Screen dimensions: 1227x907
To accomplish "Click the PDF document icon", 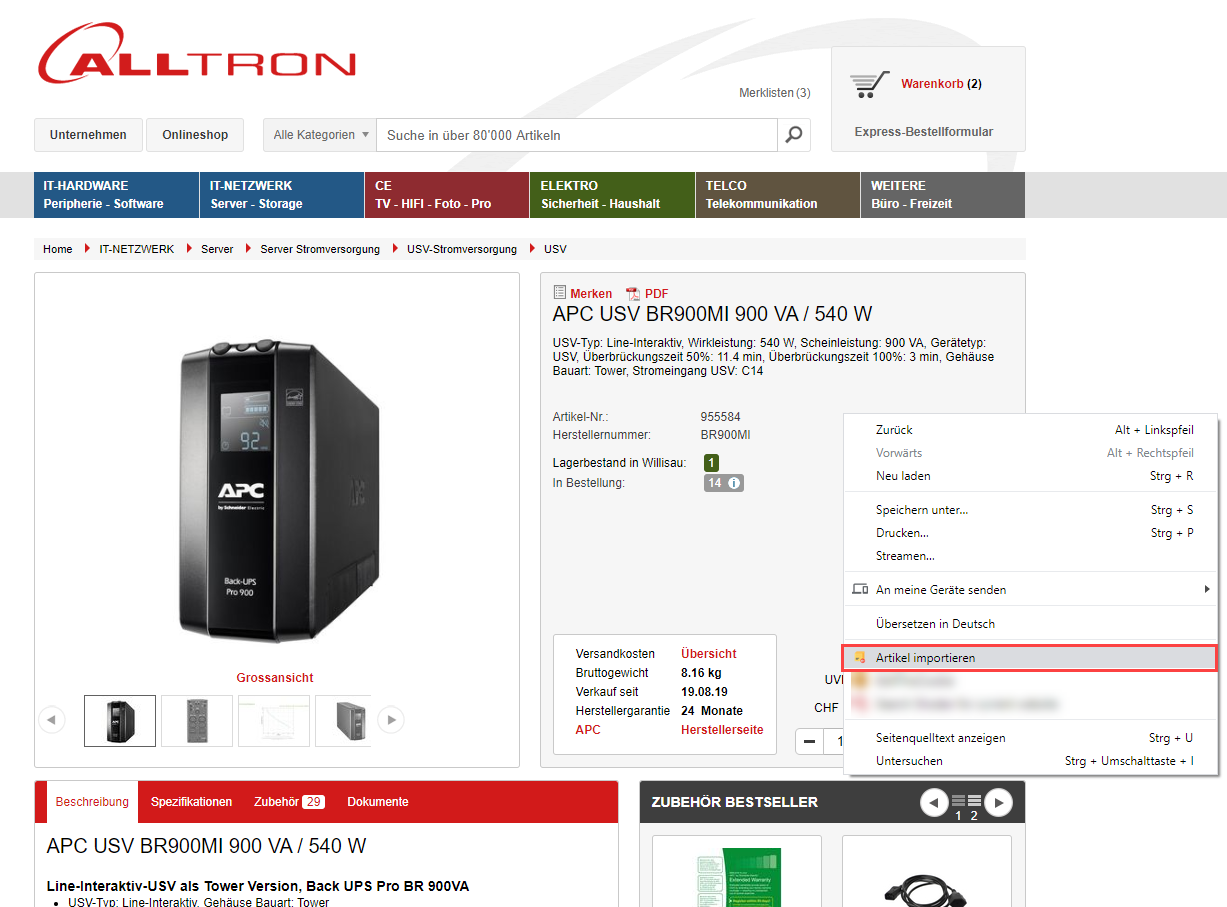I will click(632, 294).
